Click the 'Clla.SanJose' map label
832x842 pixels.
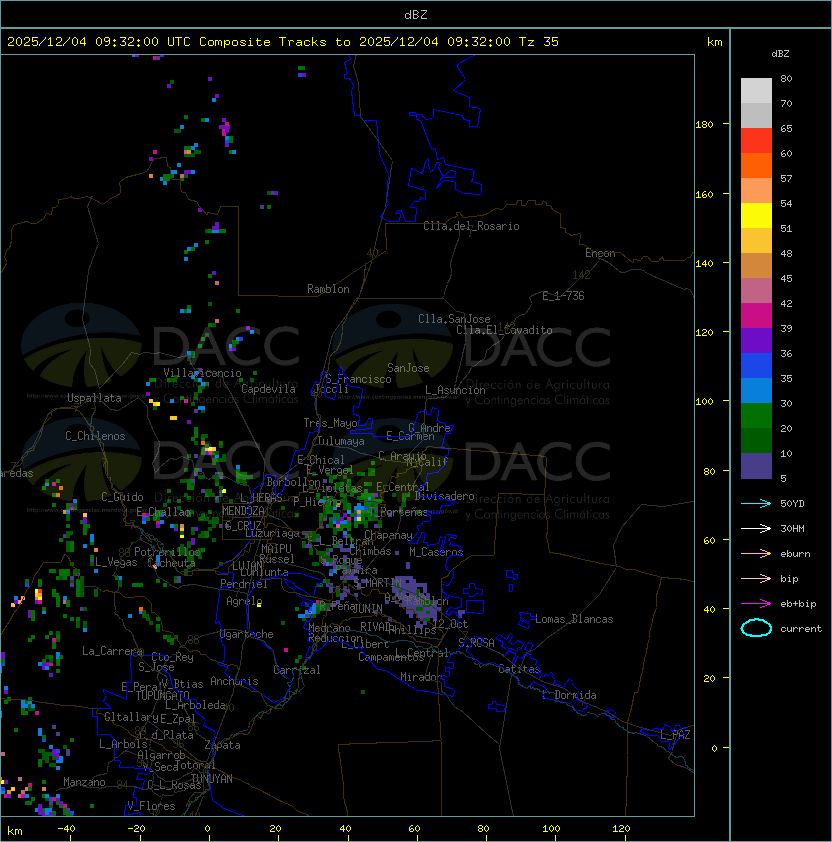pos(454,319)
